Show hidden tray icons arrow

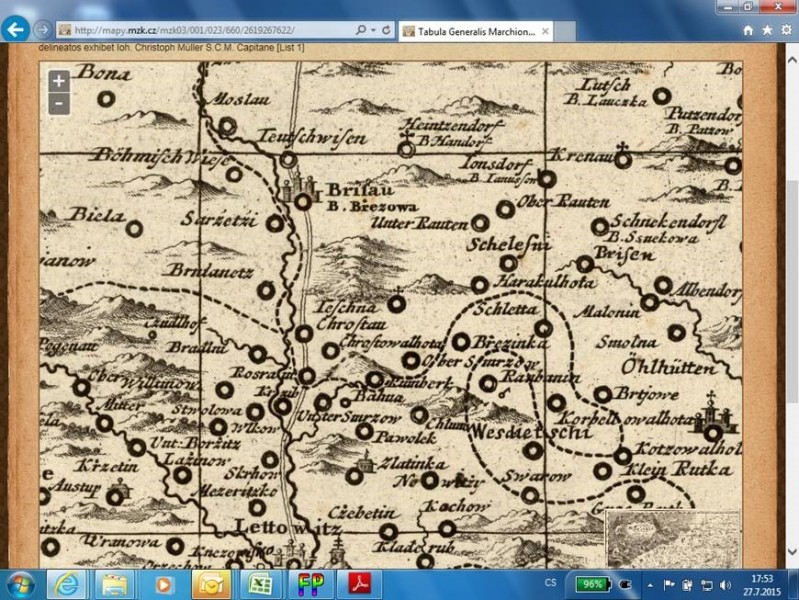click(x=650, y=585)
